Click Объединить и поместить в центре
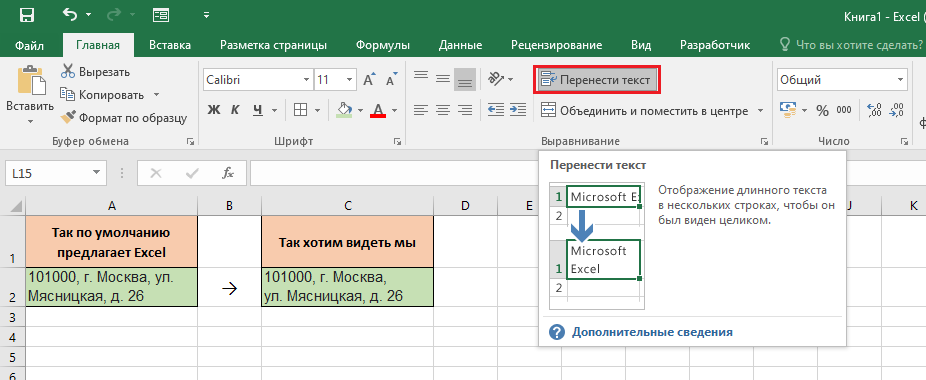Viewport: 926px width, 380px height. pos(645,111)
